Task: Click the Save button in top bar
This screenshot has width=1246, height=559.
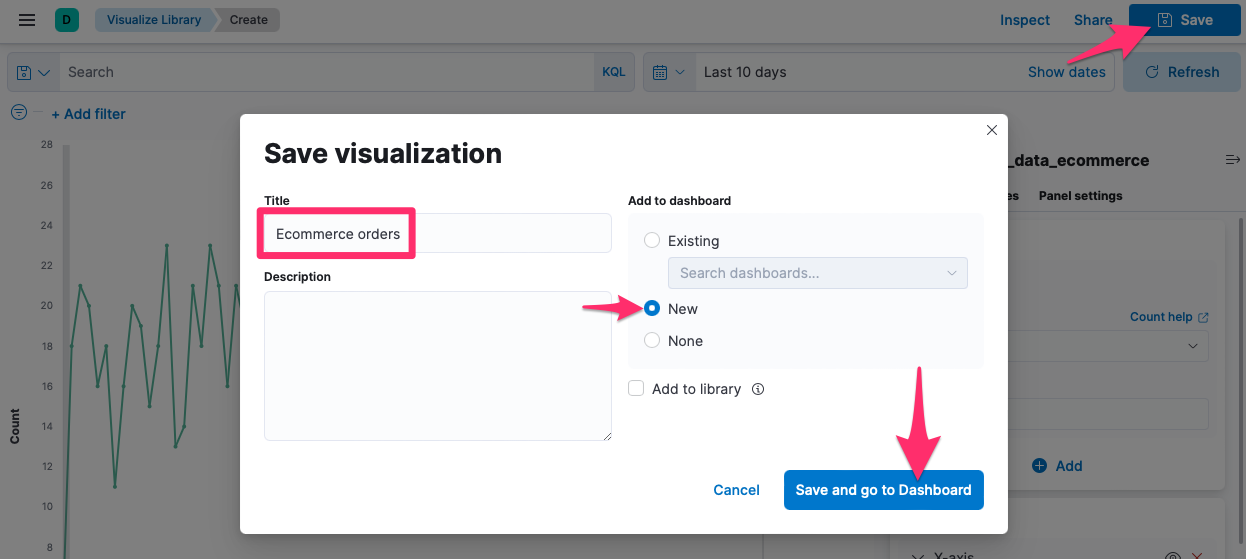Action: coord(1185,20)
